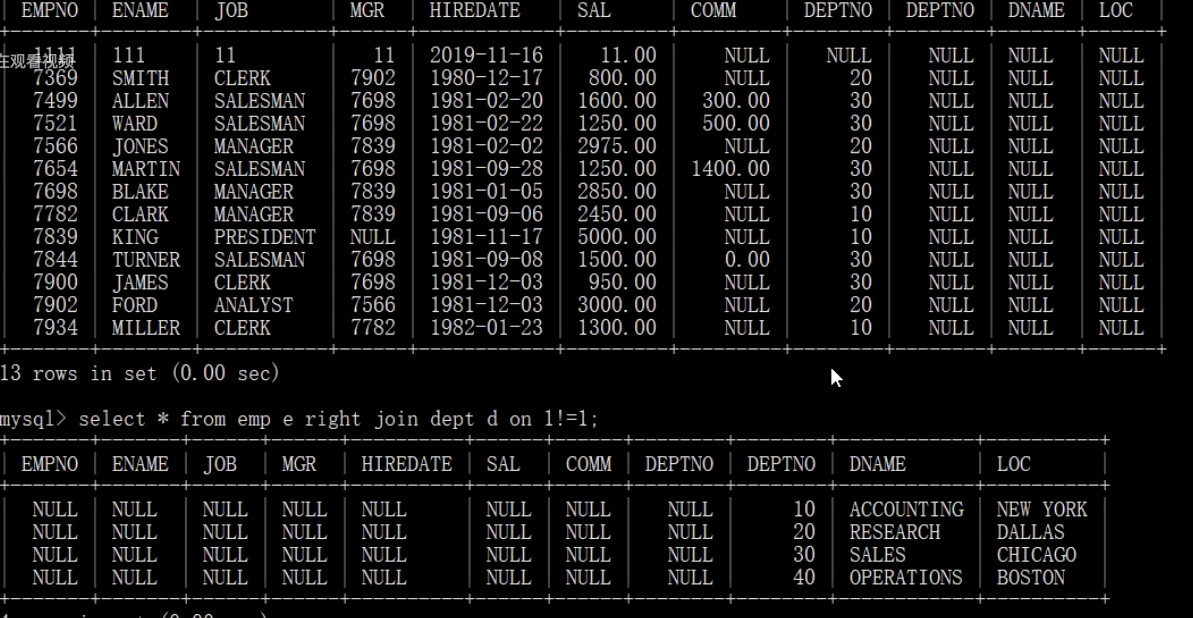1193x618 pixels.
Task: Select MILLER's salary 1300.00
Action: point(617,328)
